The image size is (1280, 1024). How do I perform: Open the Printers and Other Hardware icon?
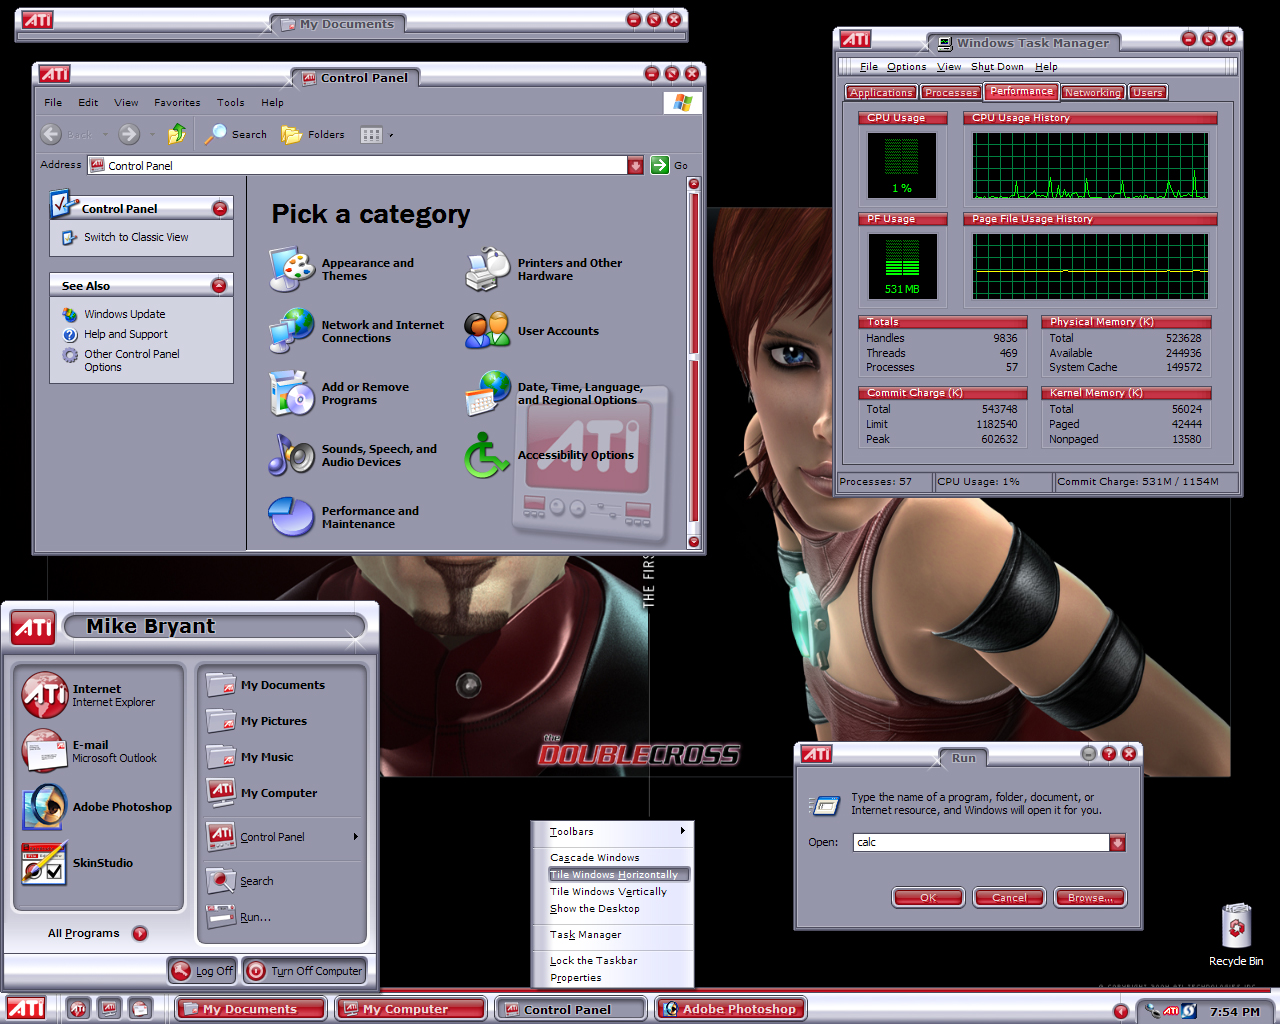pos(488,269)
